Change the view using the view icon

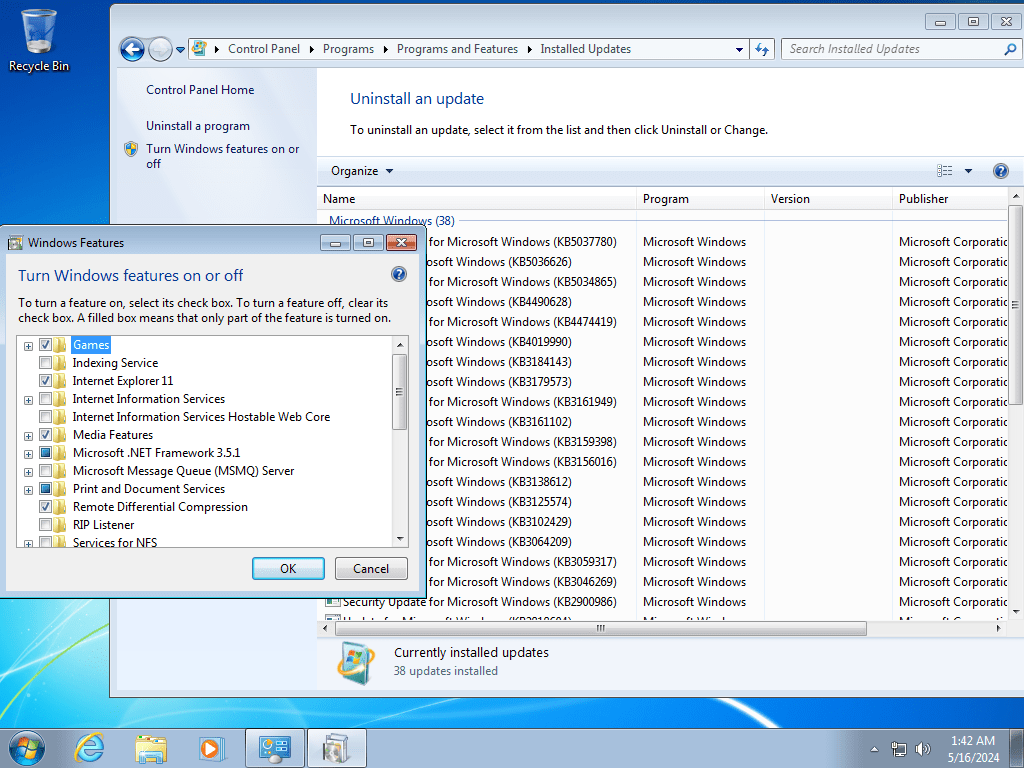pyautogui.click(x=944, y=171)
